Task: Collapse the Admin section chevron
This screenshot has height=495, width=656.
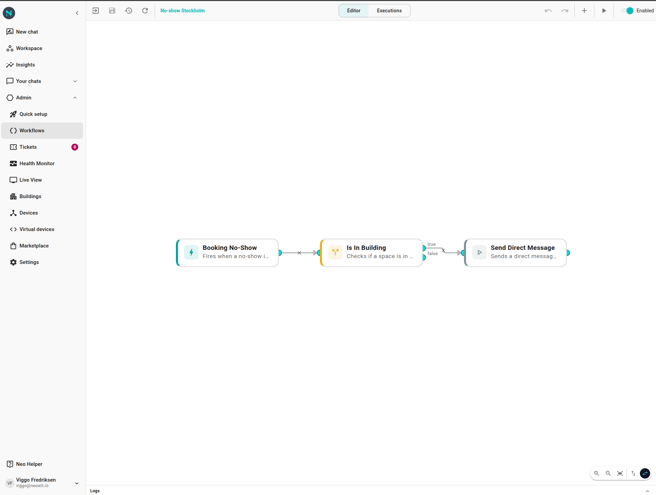Action: 75,97
